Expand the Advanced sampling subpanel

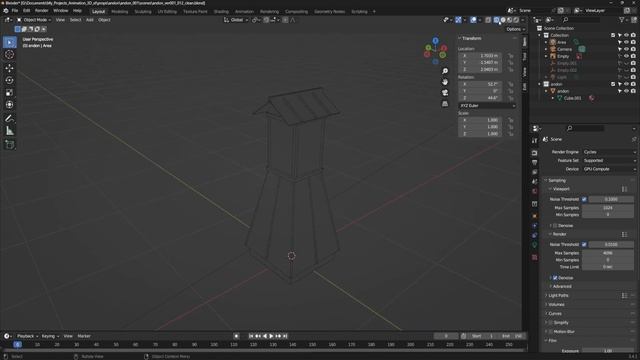click(x=562, y=287)
